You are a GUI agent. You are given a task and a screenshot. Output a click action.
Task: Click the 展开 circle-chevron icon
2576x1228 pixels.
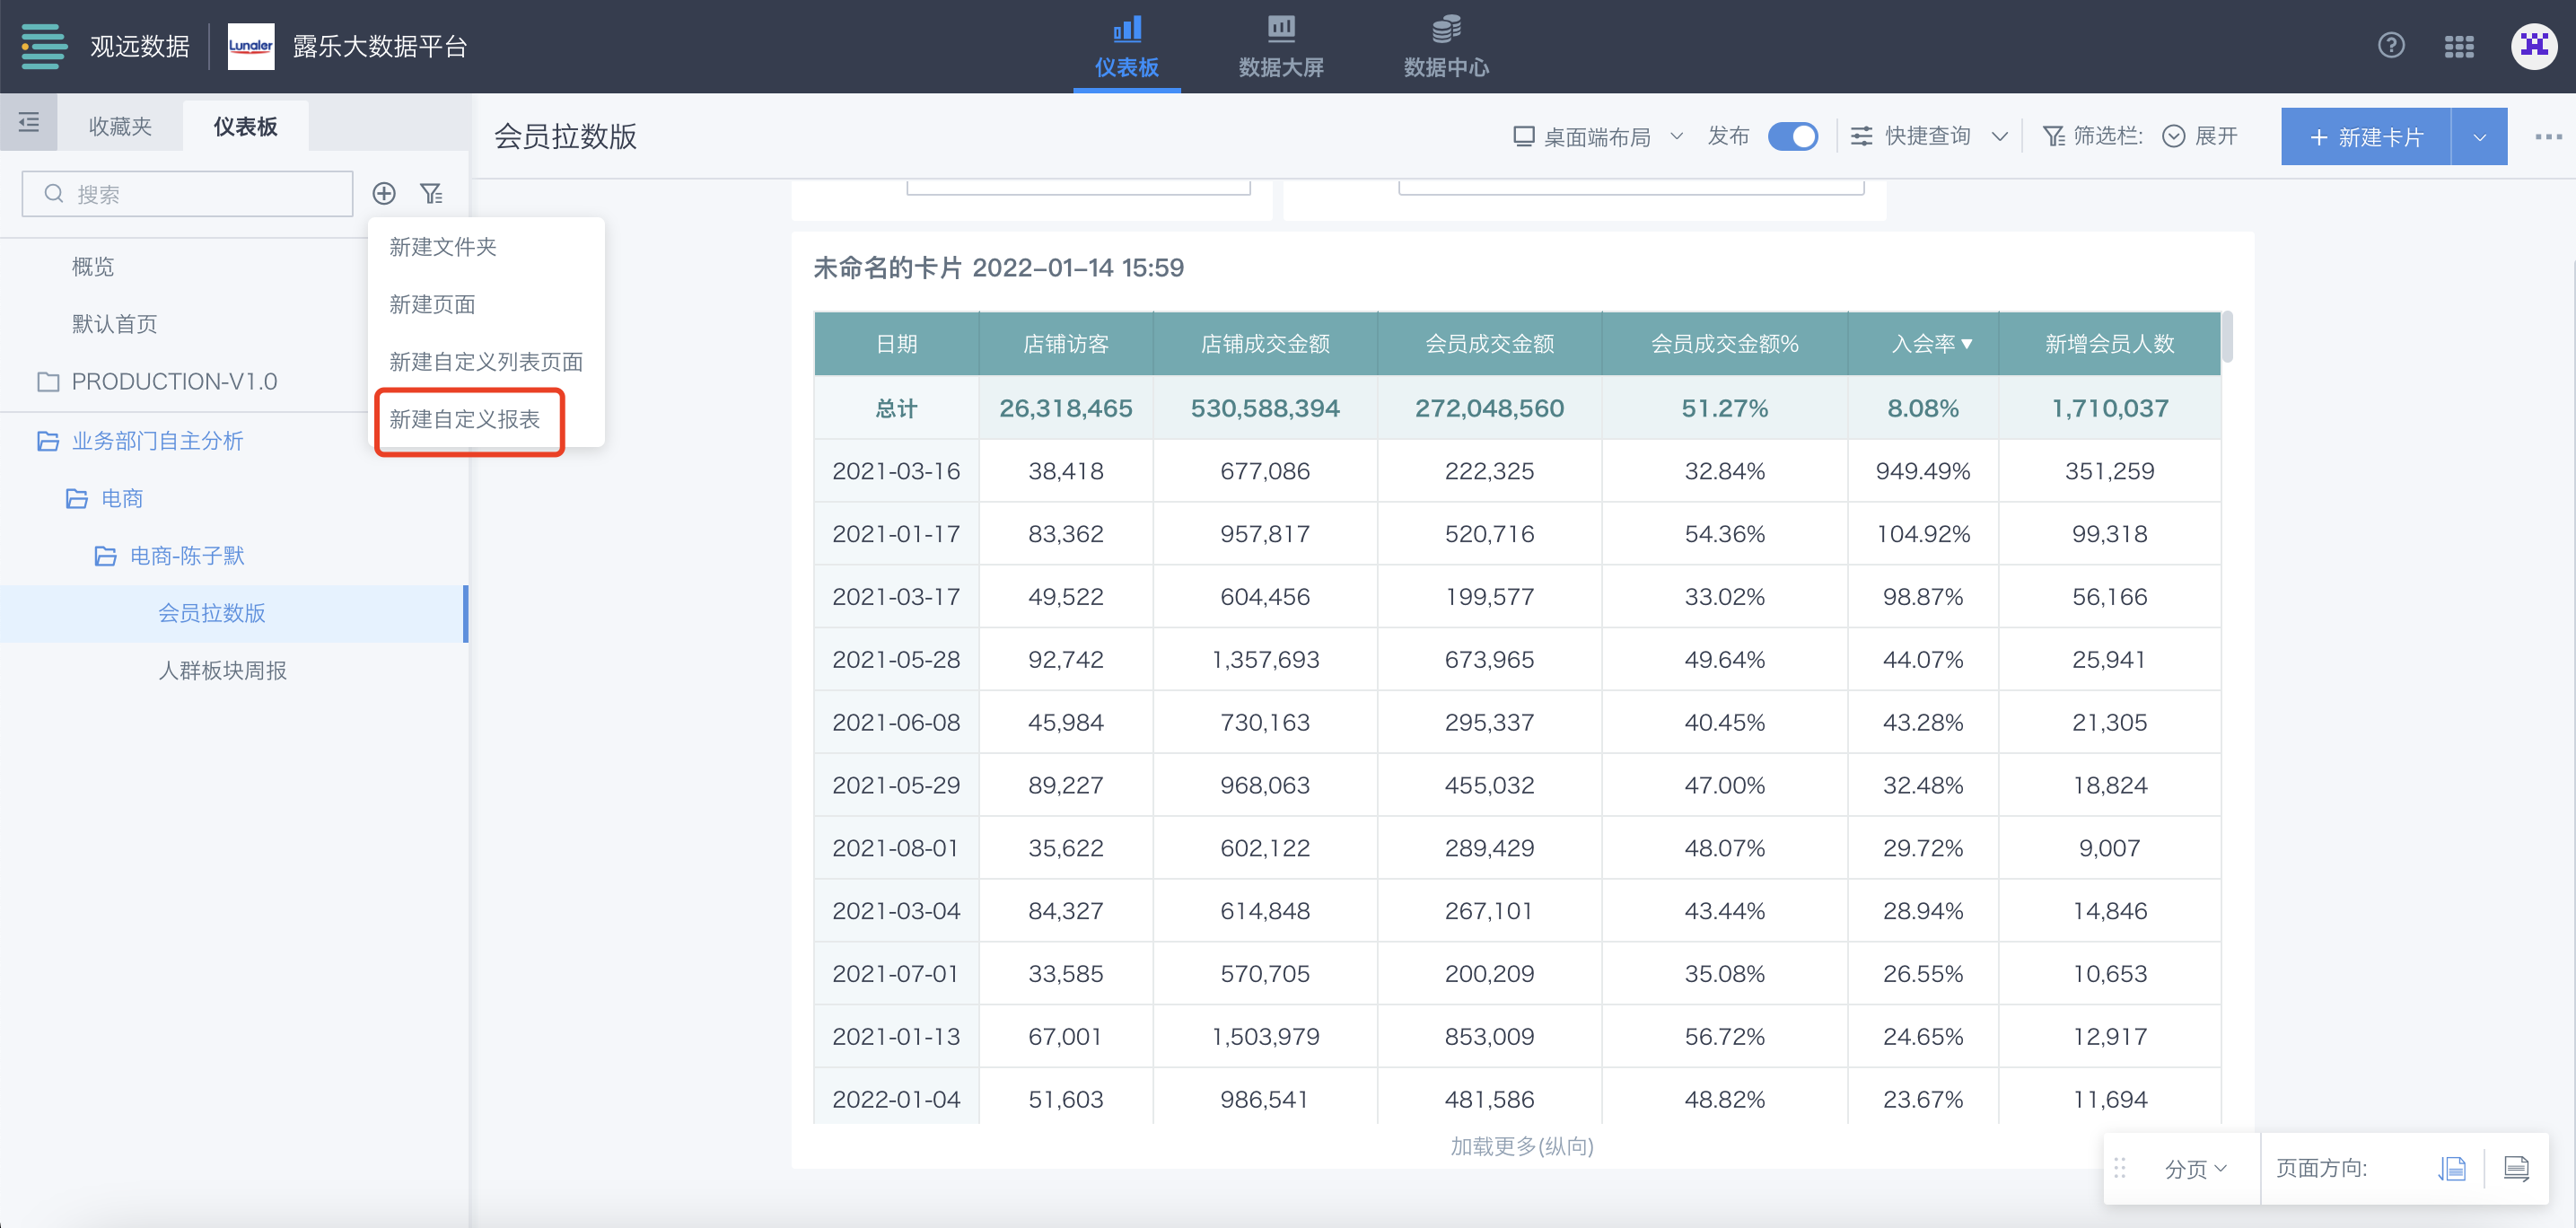[x=2174, y=136]
